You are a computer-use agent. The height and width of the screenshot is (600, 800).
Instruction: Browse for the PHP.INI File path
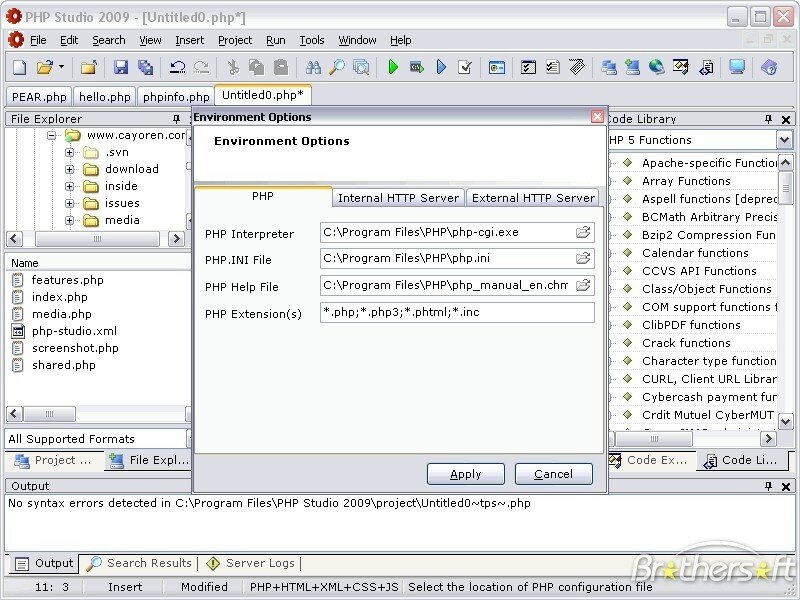click(583, 258)
